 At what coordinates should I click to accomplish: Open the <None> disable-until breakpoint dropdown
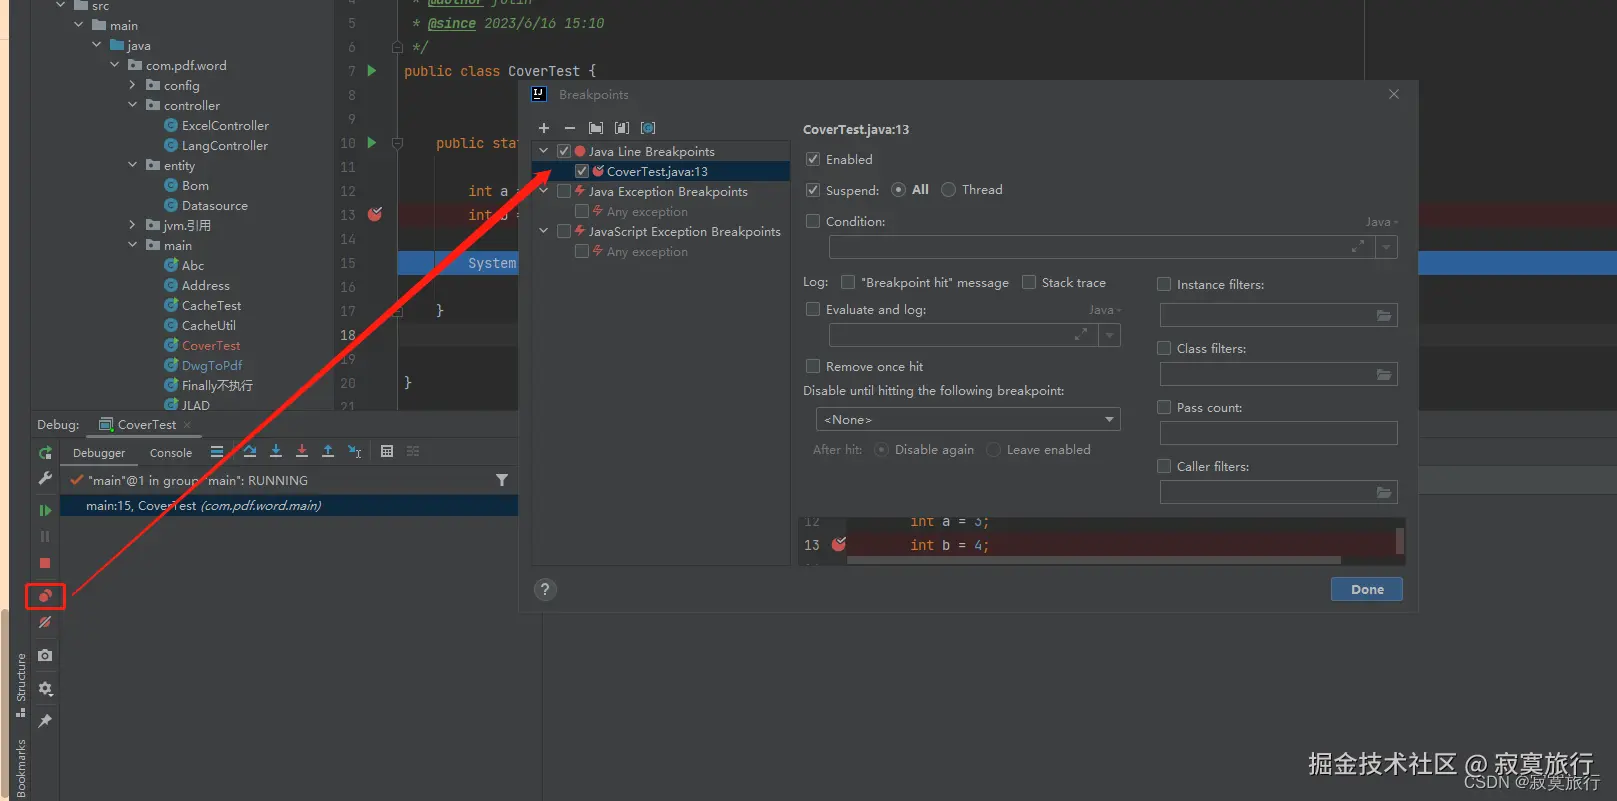968,419
